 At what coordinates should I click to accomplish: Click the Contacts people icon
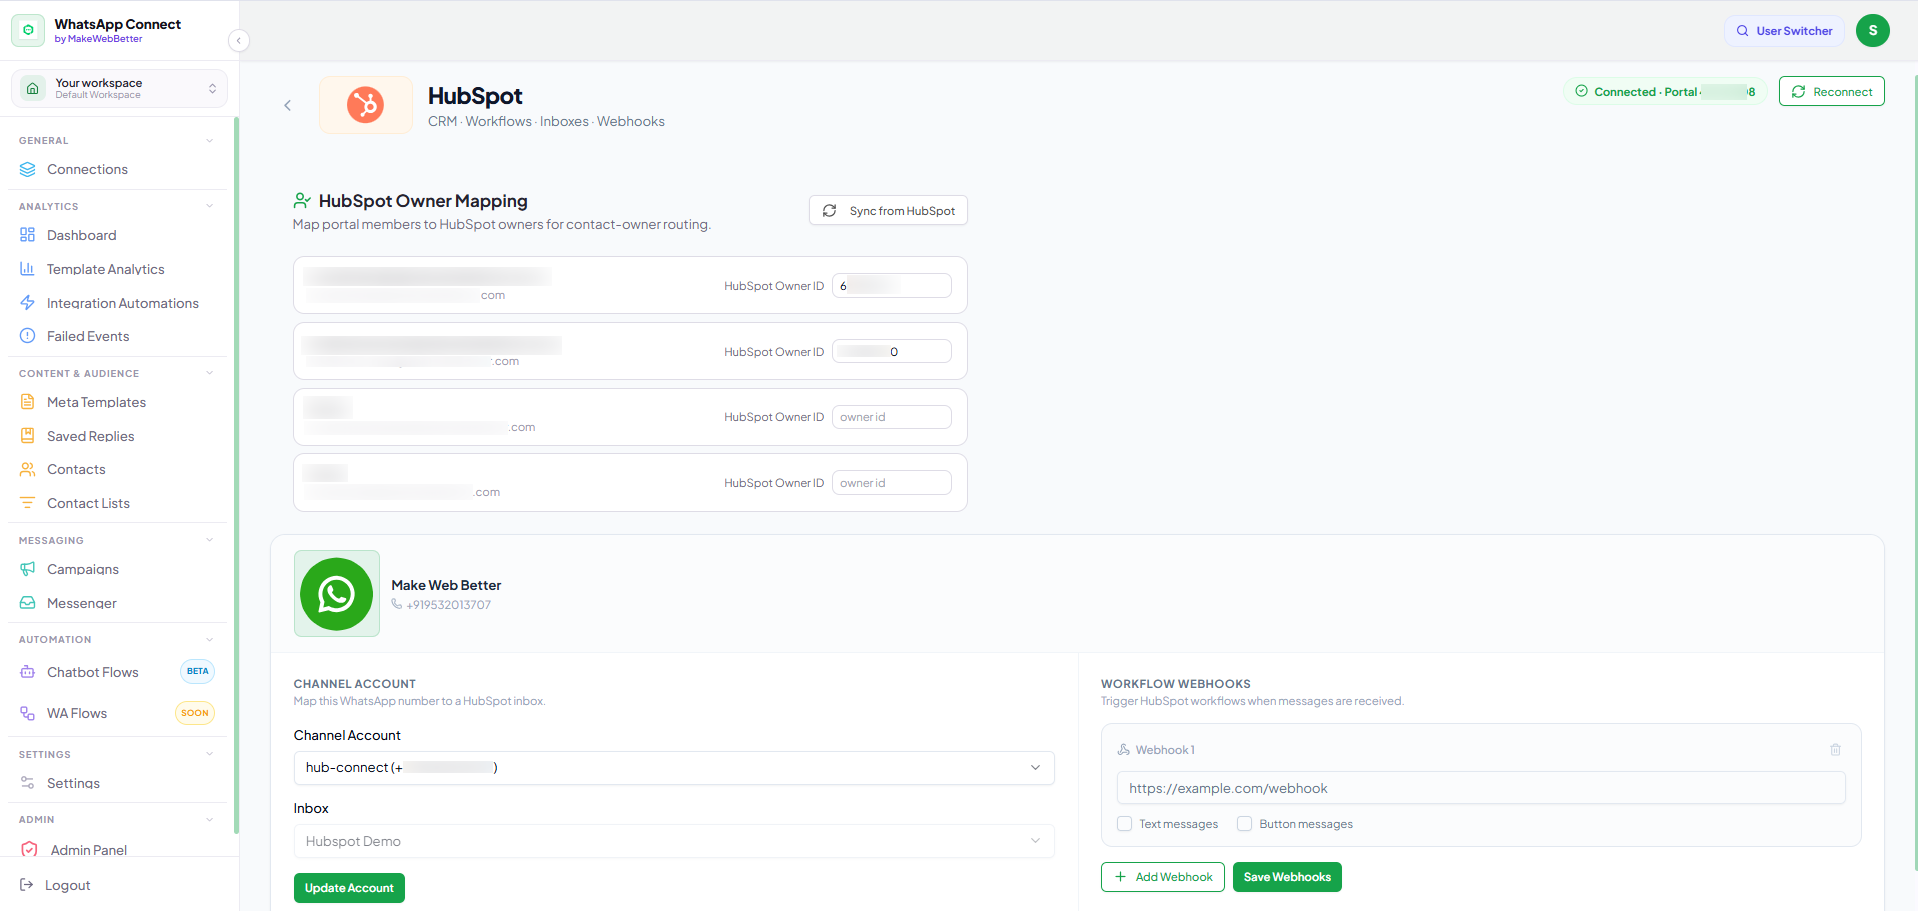[28, 469]
